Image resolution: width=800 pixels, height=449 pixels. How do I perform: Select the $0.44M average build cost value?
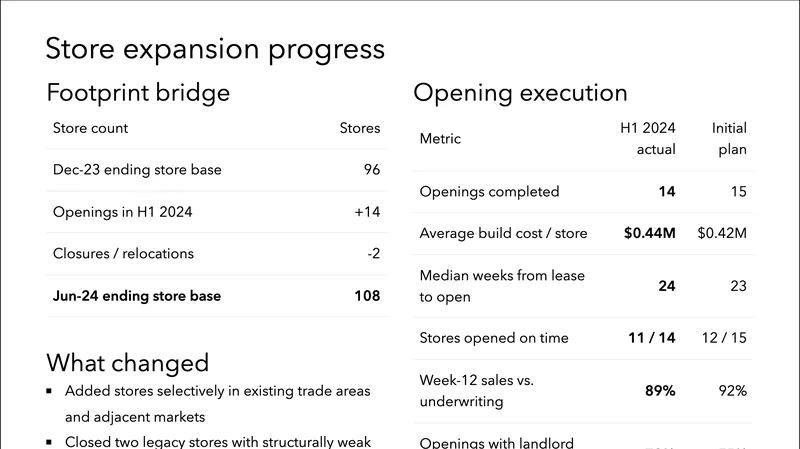click(x=649, y=233)
